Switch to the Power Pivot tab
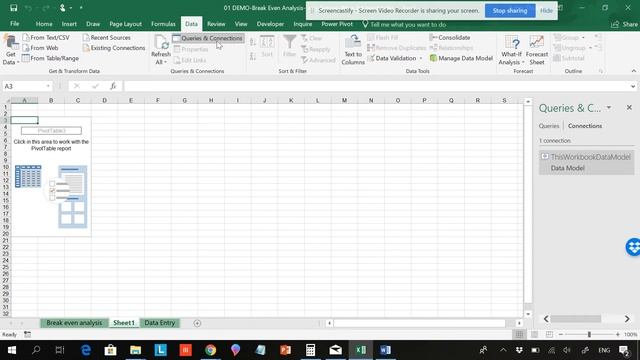The height and width of the screenshot is (360, 640). [x=337, y=24]
